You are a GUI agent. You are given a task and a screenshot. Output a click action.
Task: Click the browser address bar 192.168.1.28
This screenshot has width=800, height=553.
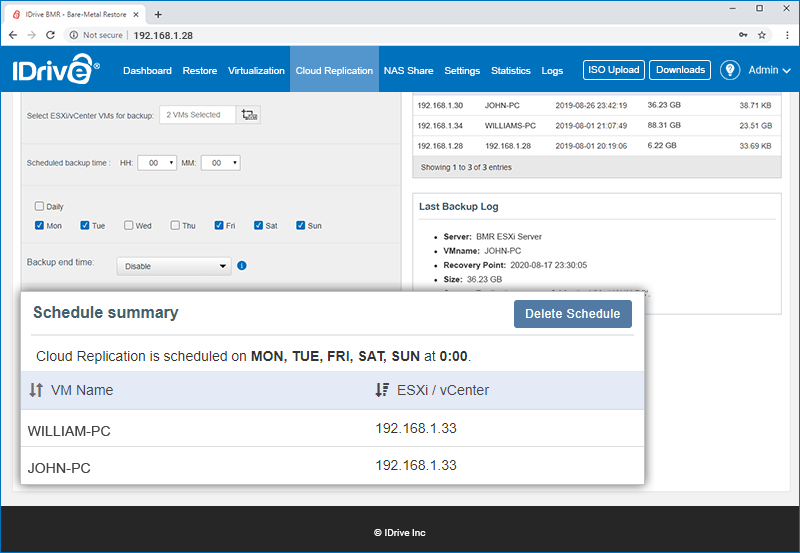pos(163,35)
